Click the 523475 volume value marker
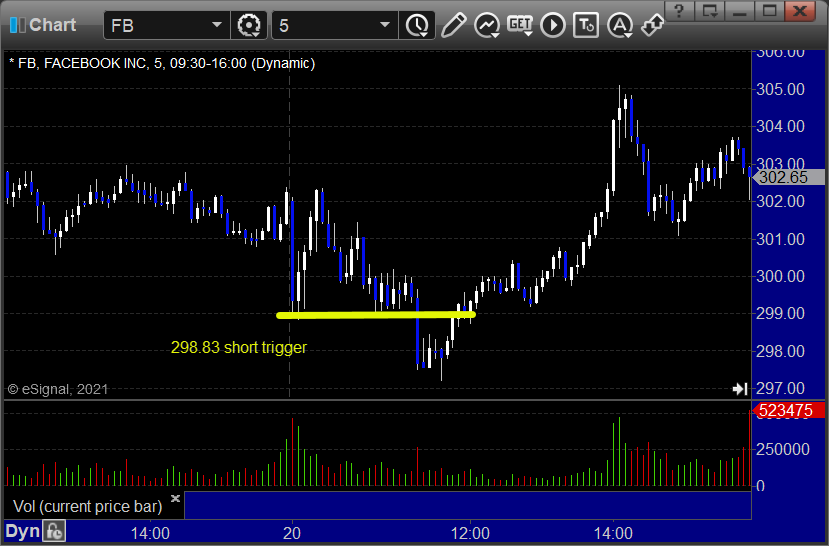This screenshot has height=546, width=829. (x=788, y=410)
